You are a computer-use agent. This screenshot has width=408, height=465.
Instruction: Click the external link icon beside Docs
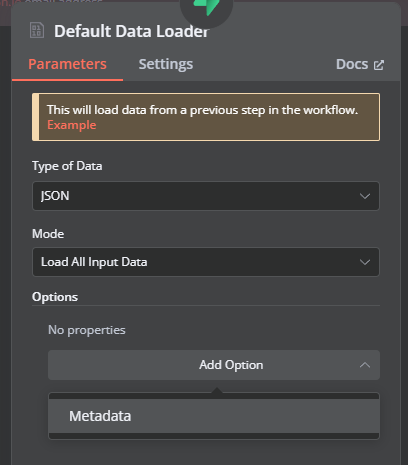pos(379,65)
